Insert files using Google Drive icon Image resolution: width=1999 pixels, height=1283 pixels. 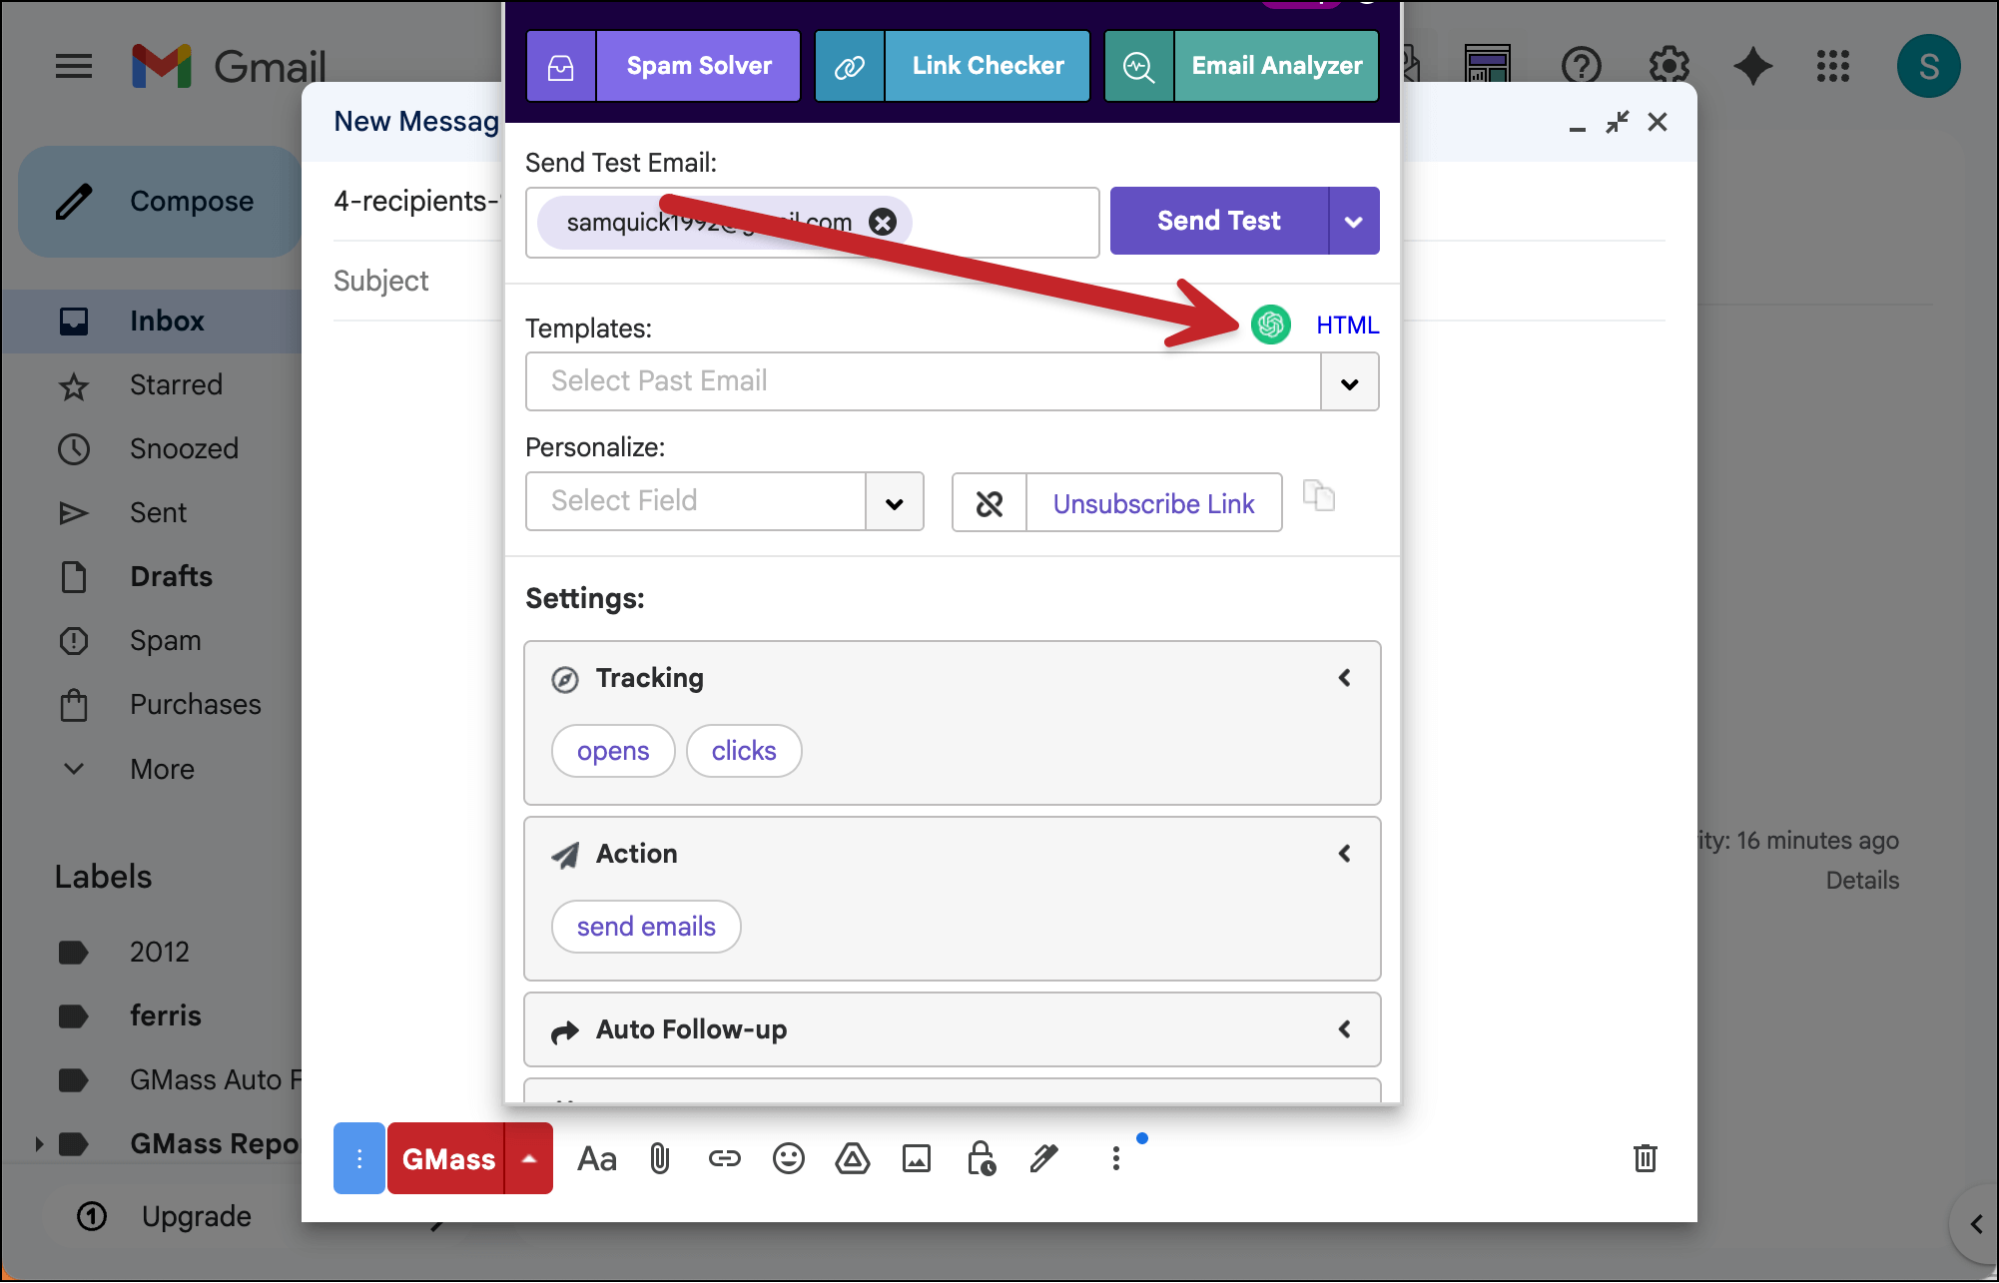click(x=852, y=1159)
